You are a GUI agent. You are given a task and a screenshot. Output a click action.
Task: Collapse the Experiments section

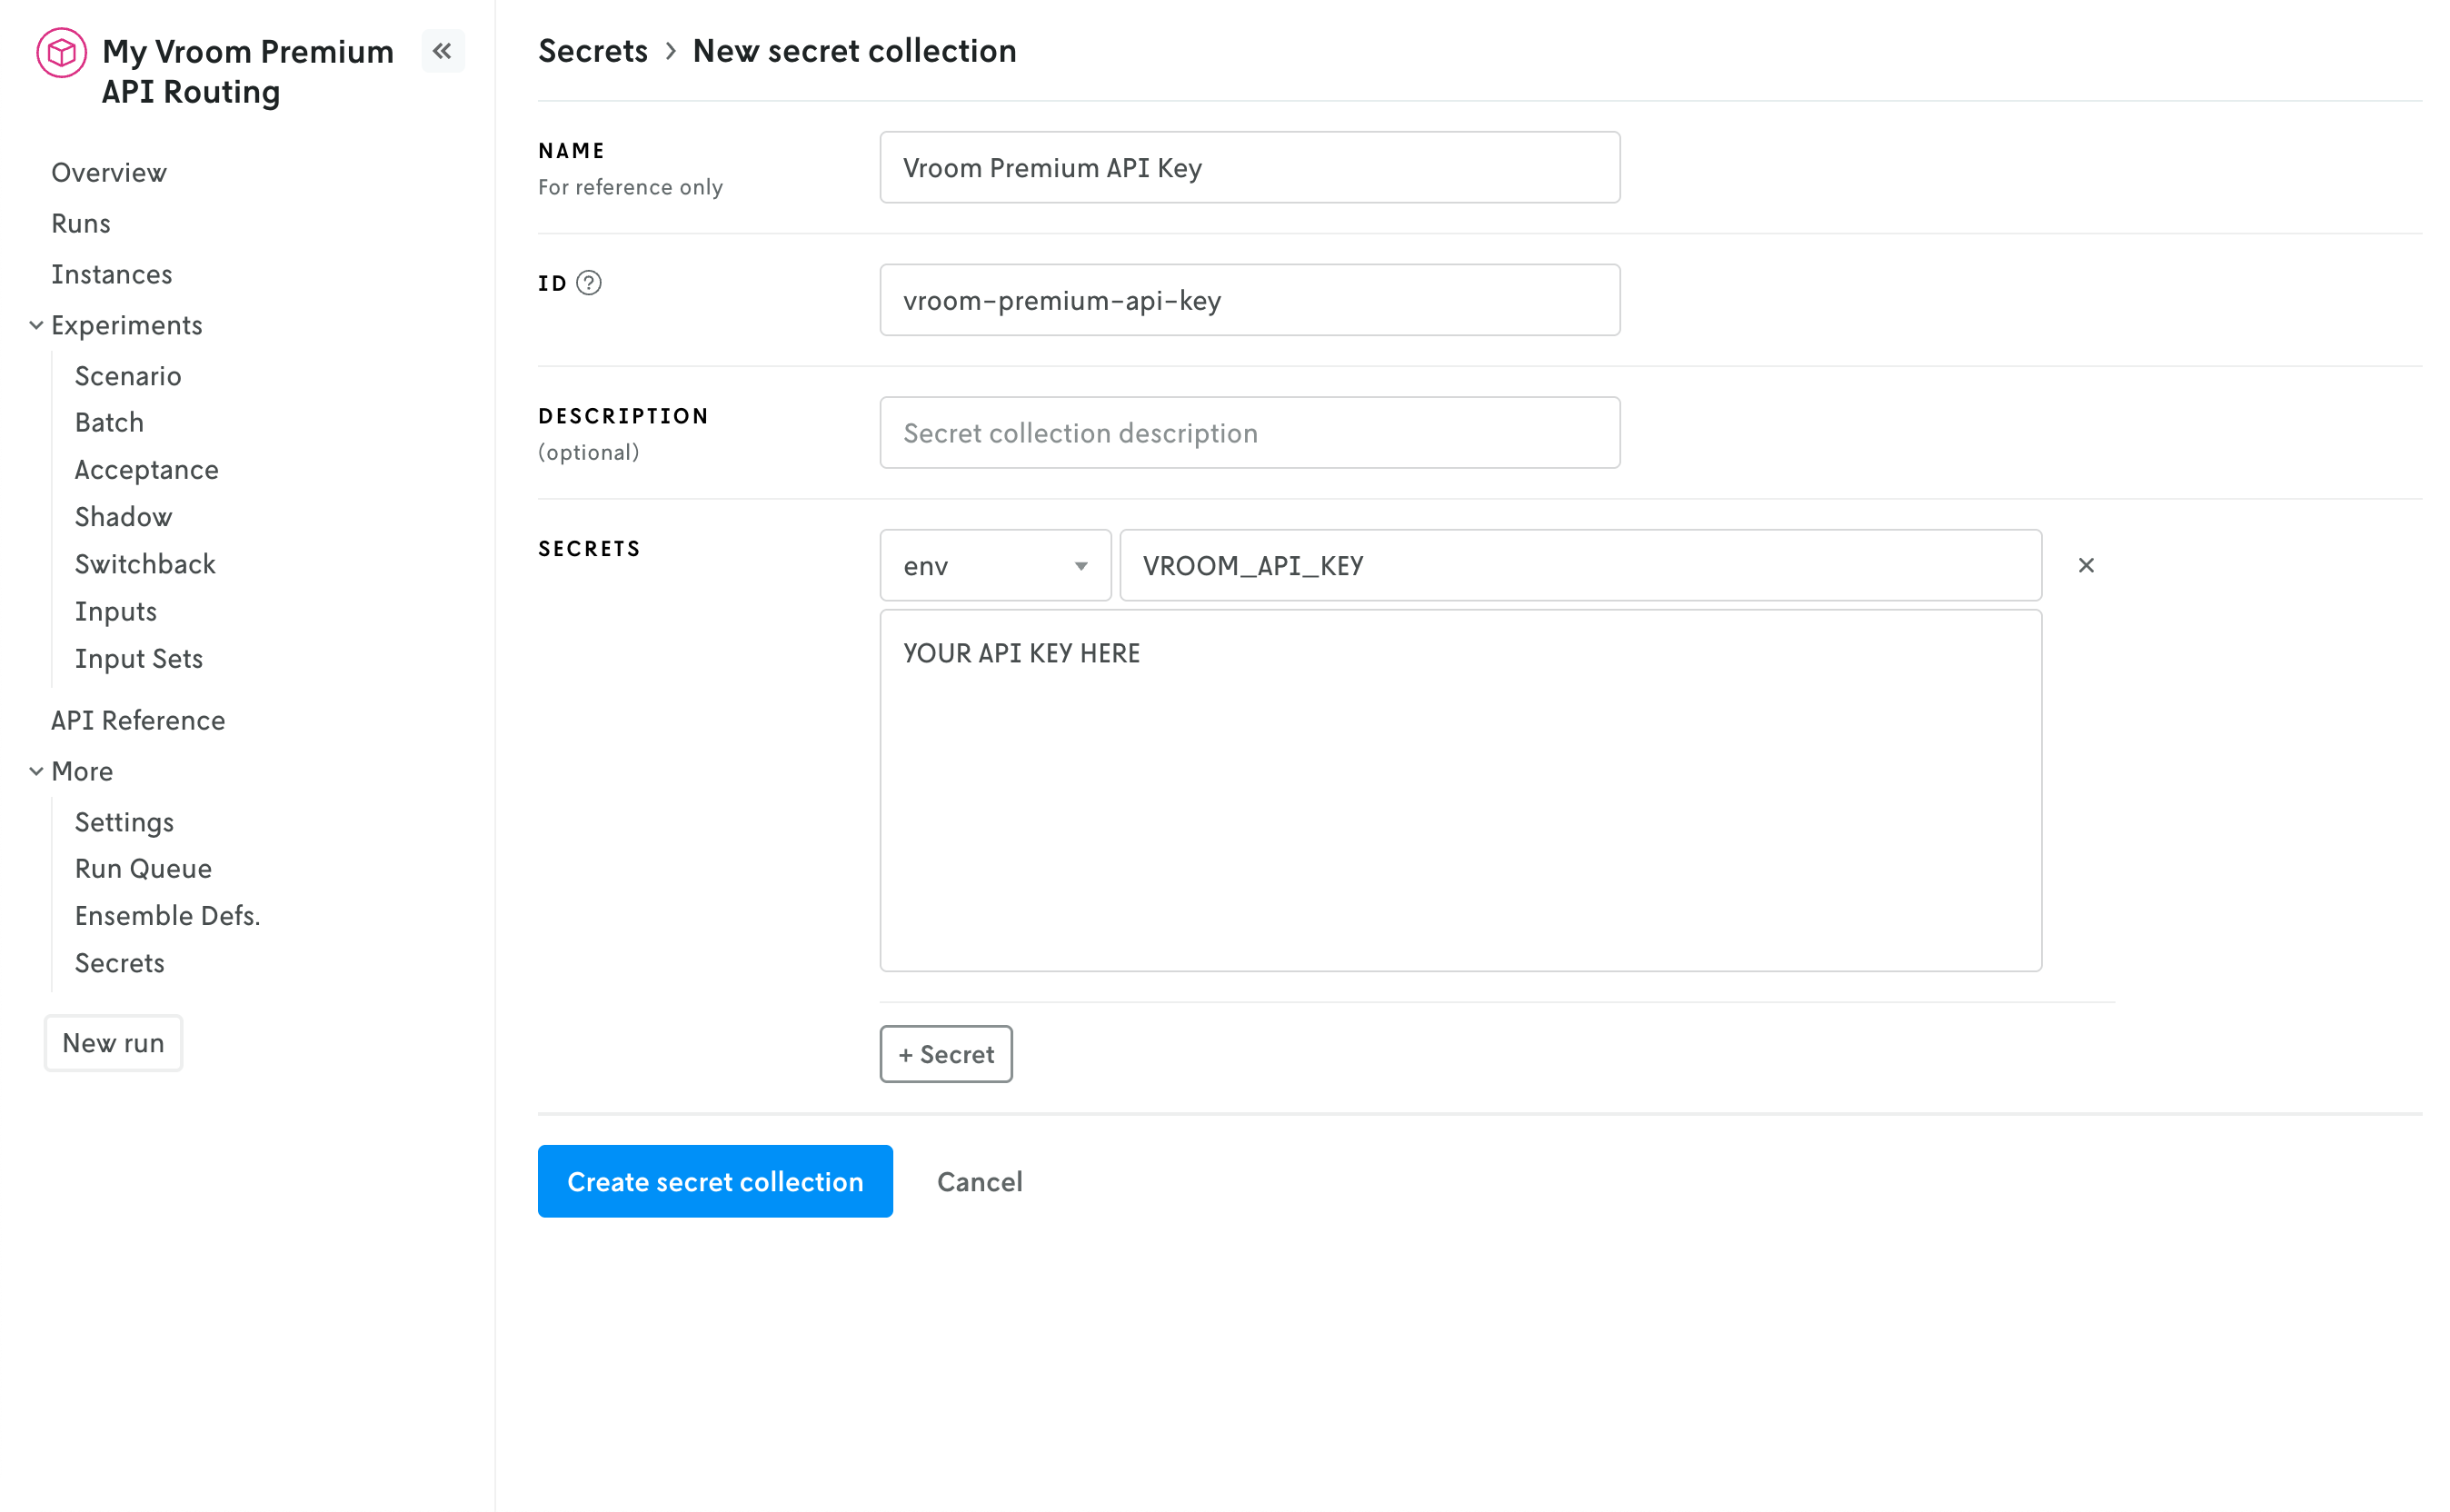pyautogui.click(x=36, y=325)
